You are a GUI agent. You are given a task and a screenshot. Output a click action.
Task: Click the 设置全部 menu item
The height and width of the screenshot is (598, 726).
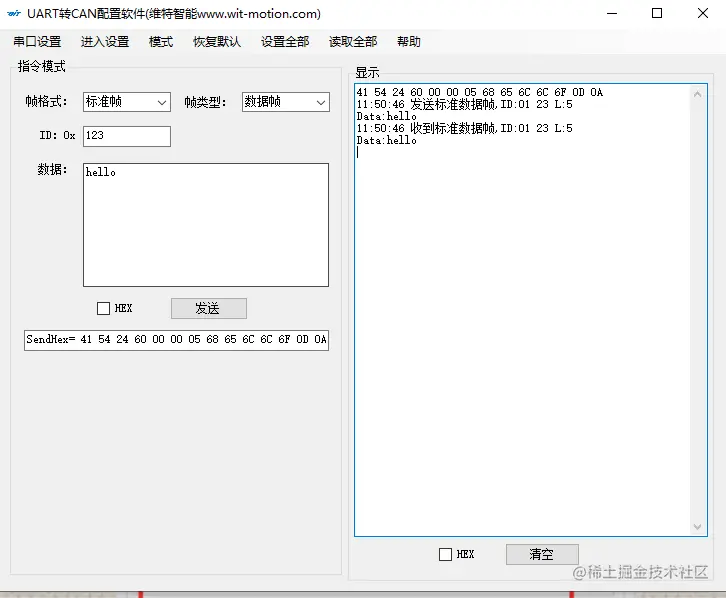[285, 42]
